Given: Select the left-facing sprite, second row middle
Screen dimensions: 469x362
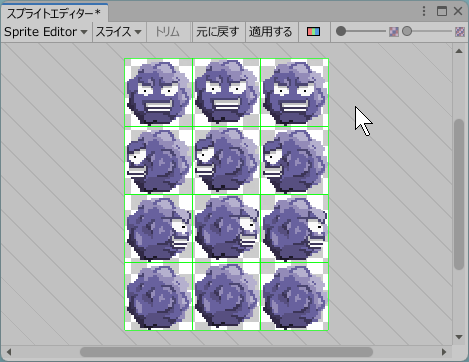Looking at the screenshot, I should [226, 160].
